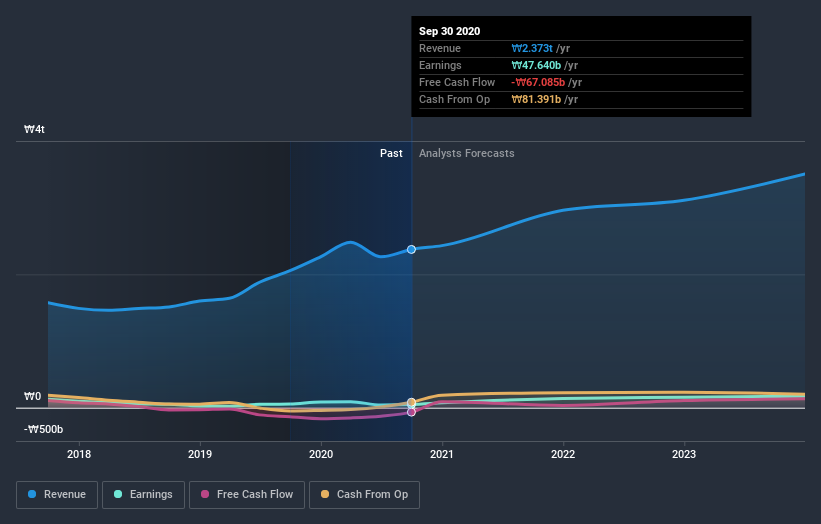Click the Earnings label in the tooltip
821x524 pixels.
[440, 65]
